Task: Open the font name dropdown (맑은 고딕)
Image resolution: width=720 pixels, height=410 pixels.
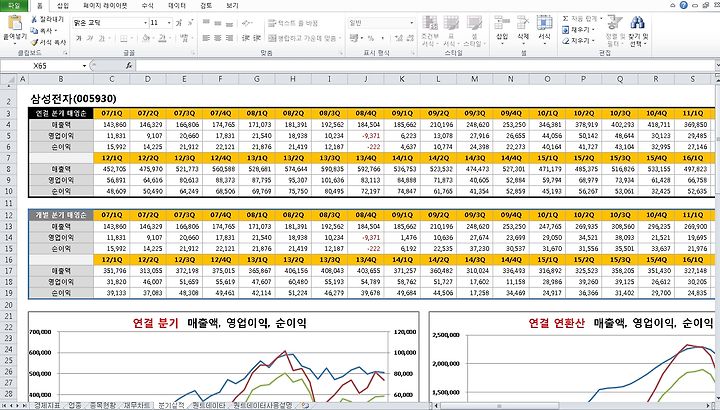Action: [146, 22]
